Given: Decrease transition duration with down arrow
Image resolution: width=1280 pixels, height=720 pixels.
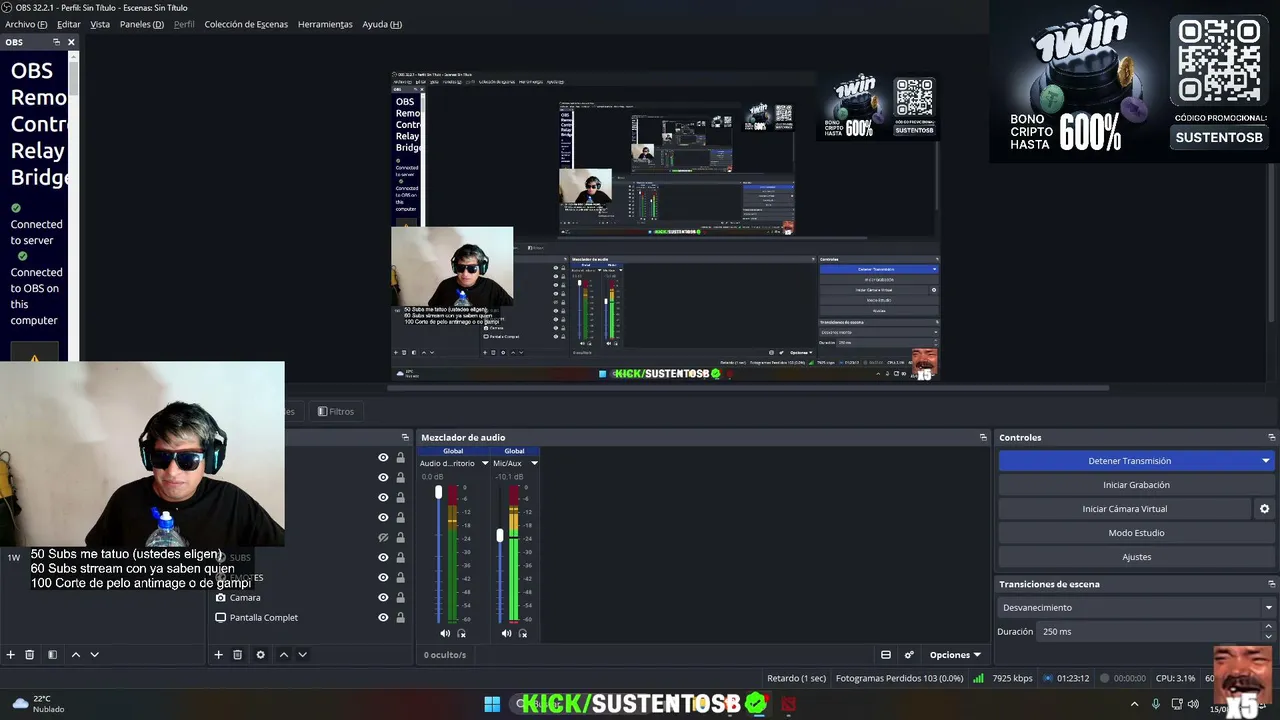Looking at the screenshot, I should 1269,636.
